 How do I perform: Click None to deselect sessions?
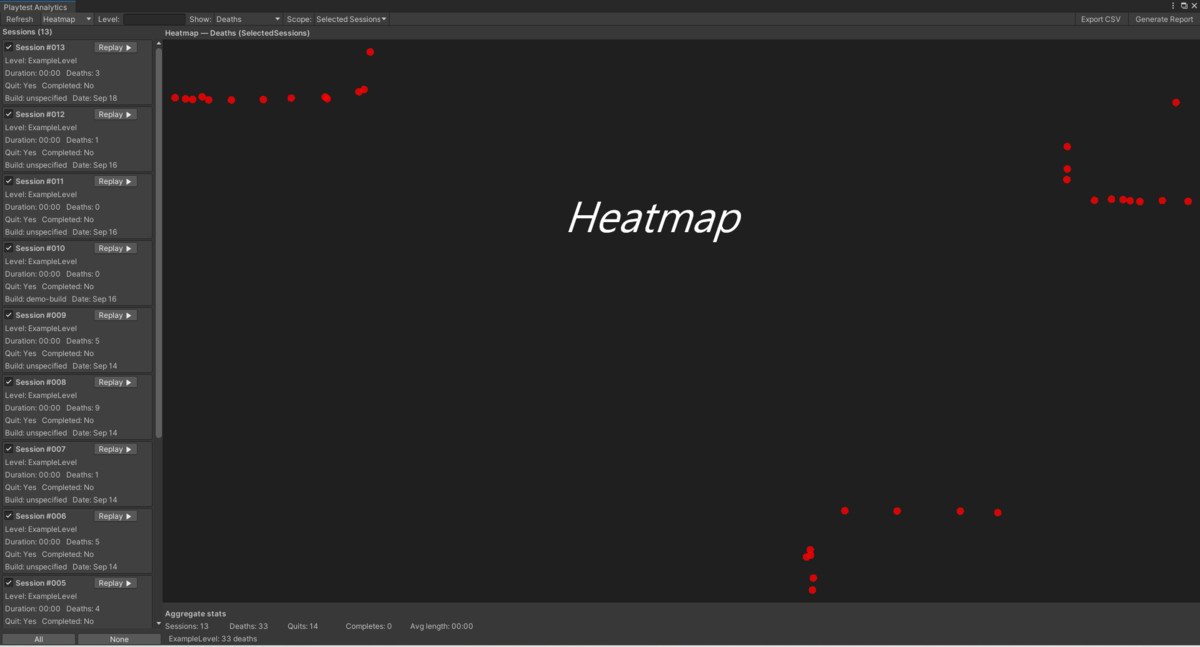tap(119, 639)
